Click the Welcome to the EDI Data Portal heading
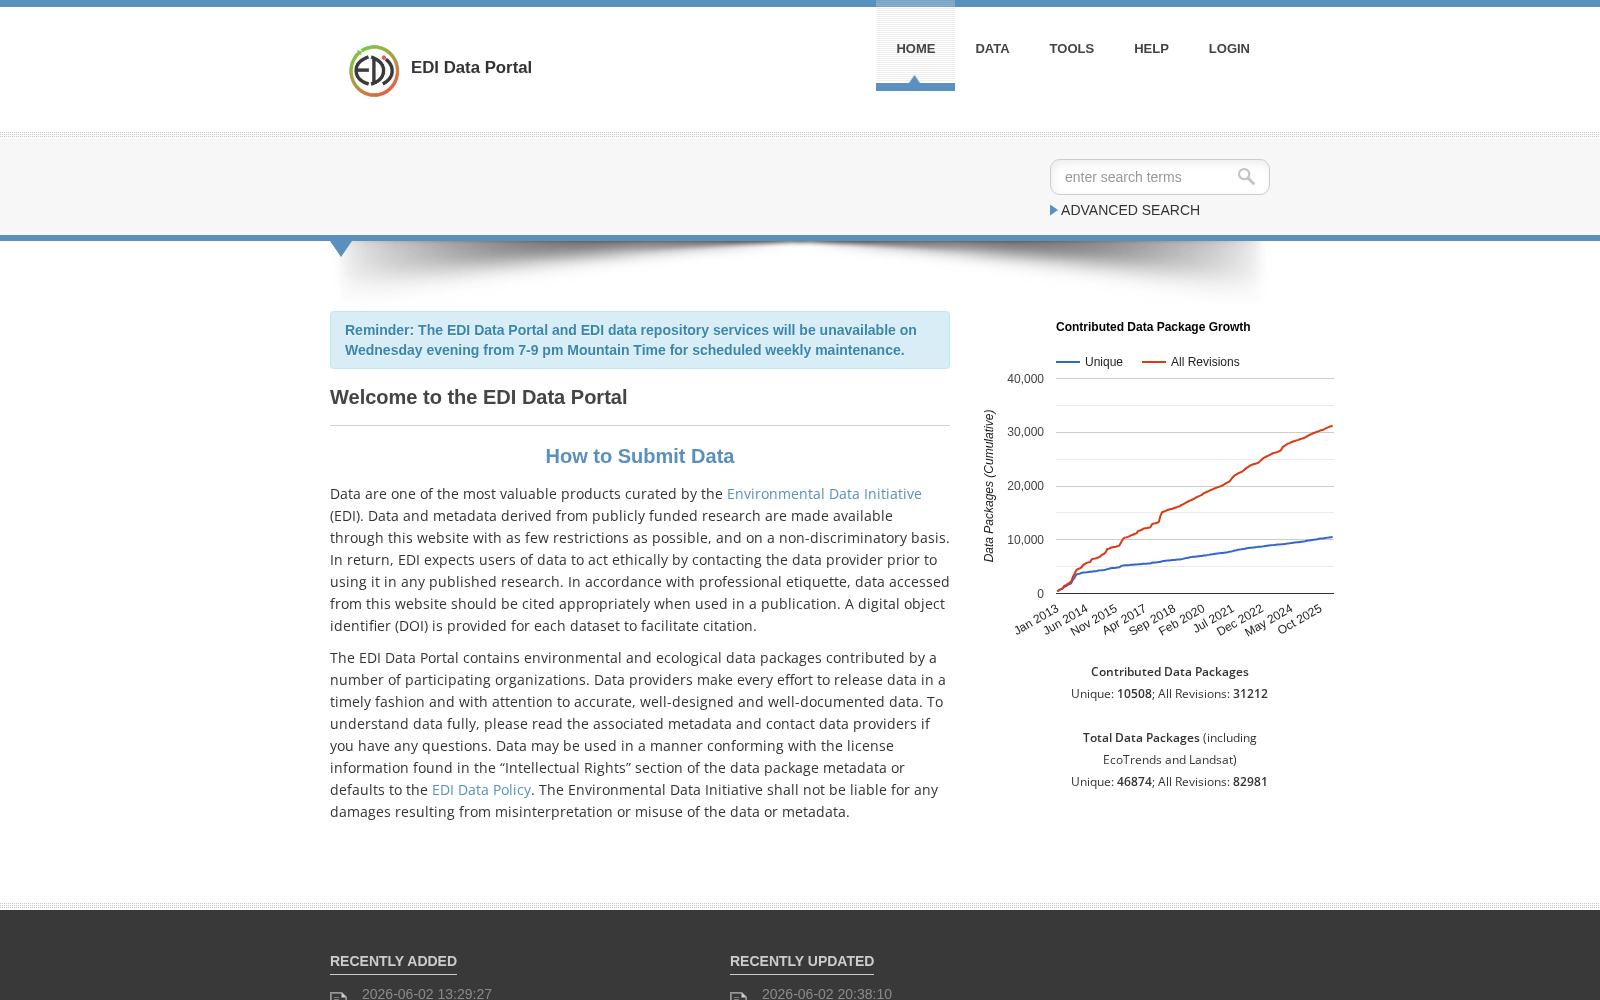The width and height of the screenshot is (1600, 1000). point(478,397)
